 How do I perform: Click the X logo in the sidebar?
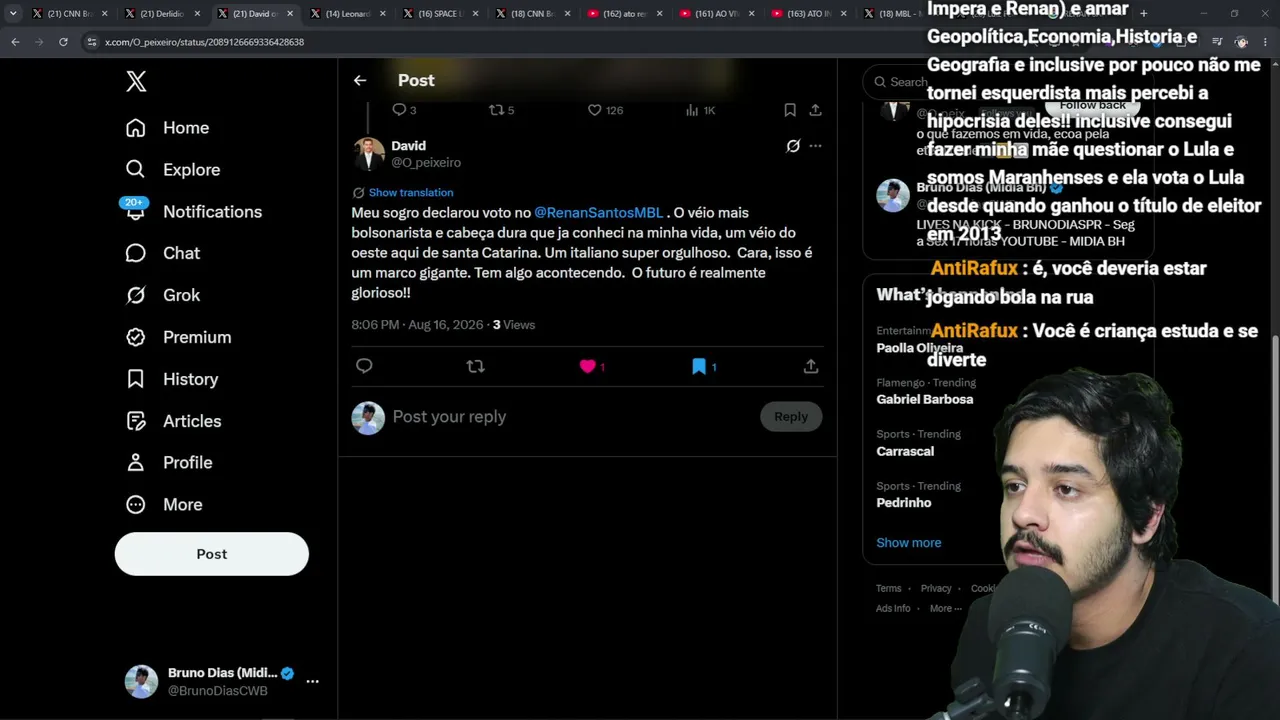tap(136, 82)
